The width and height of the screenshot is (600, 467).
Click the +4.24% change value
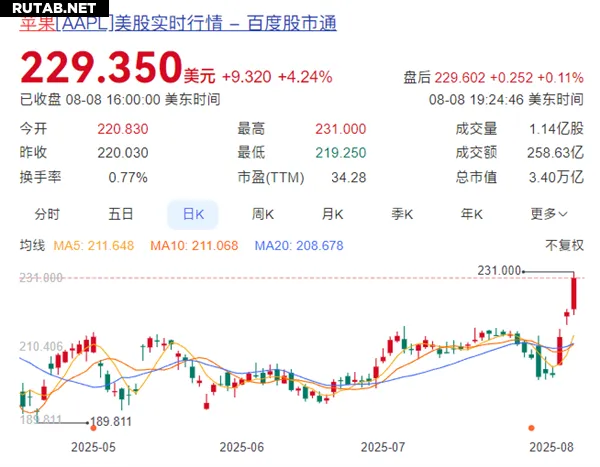pyautogui.click(x=305, y=77)
